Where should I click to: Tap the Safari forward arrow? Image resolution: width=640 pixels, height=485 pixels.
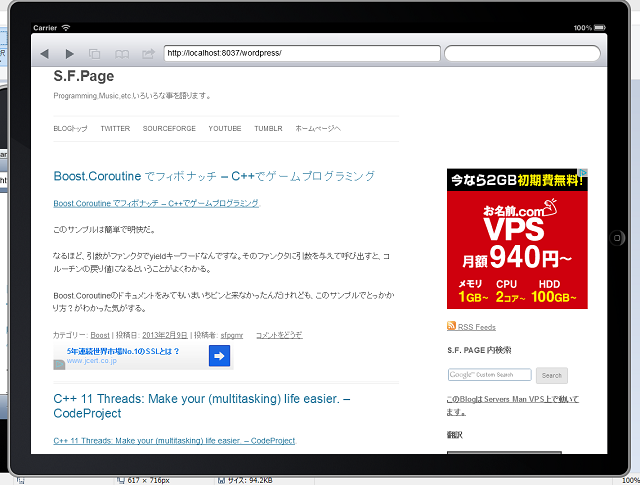pos(69,53)
